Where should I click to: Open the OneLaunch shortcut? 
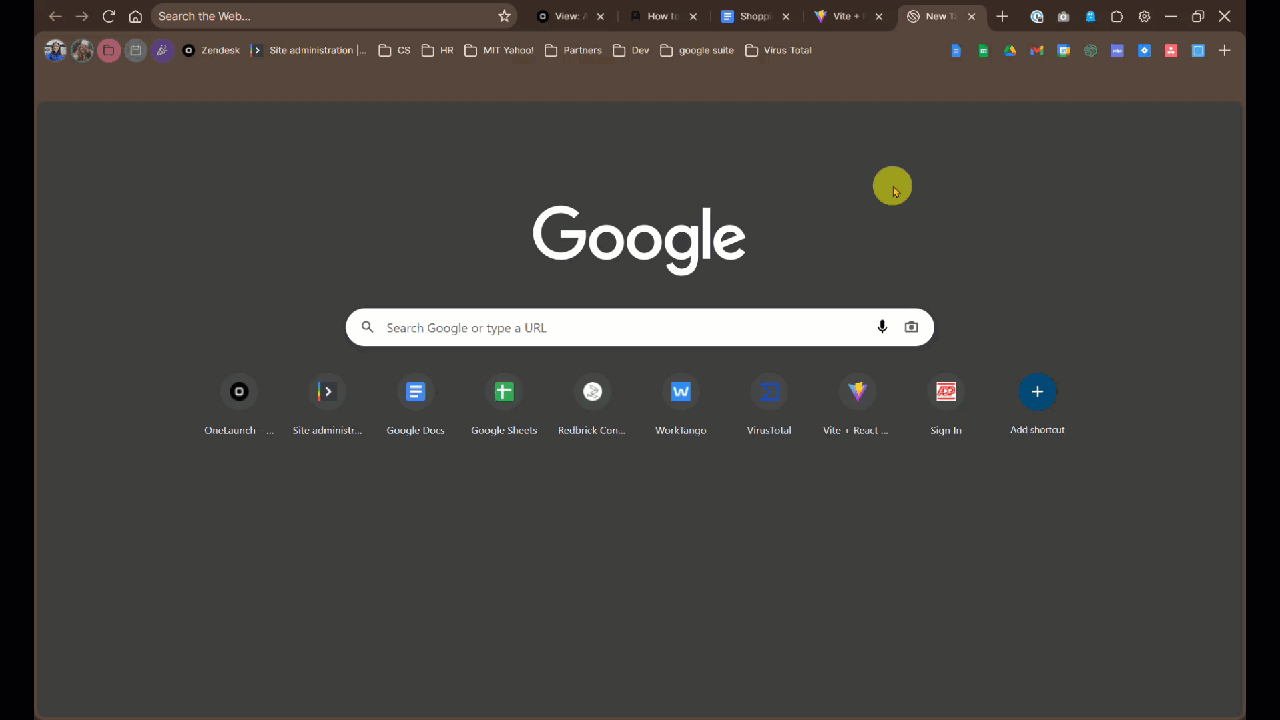pos(239,403)
